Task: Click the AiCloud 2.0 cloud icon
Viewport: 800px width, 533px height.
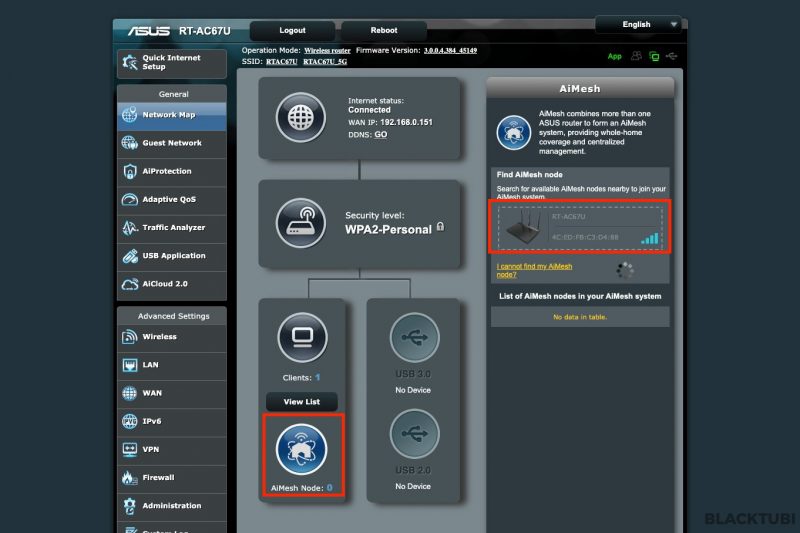Action: click(130, 284)
